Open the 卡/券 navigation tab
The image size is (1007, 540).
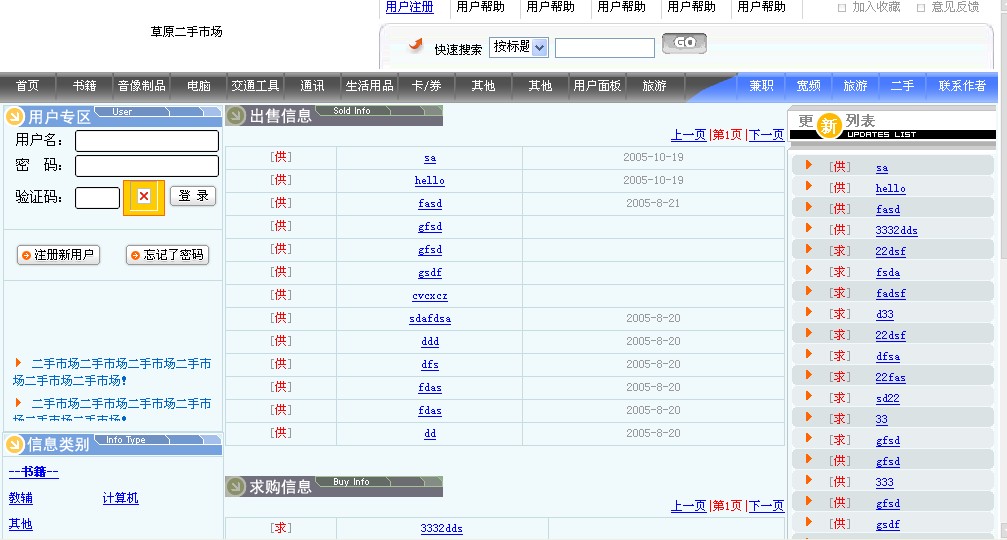point(426,86)
